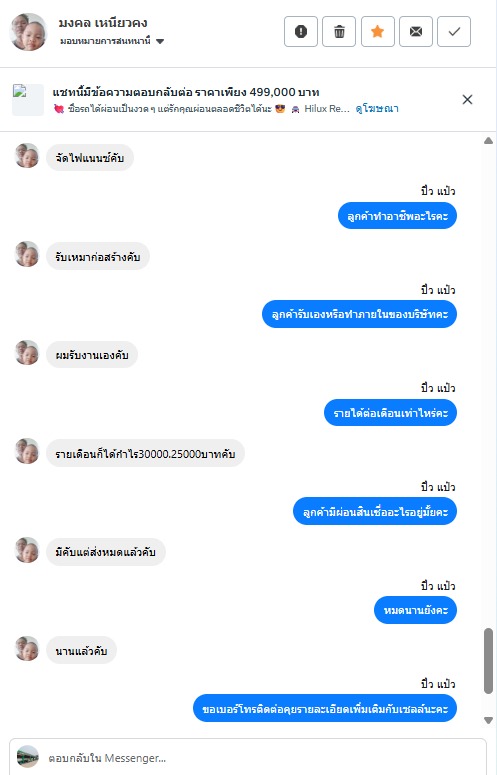This screenshot has width=497, height=775.
Task: Click the chat scrollbar thumb
Action: click(488, 661)
